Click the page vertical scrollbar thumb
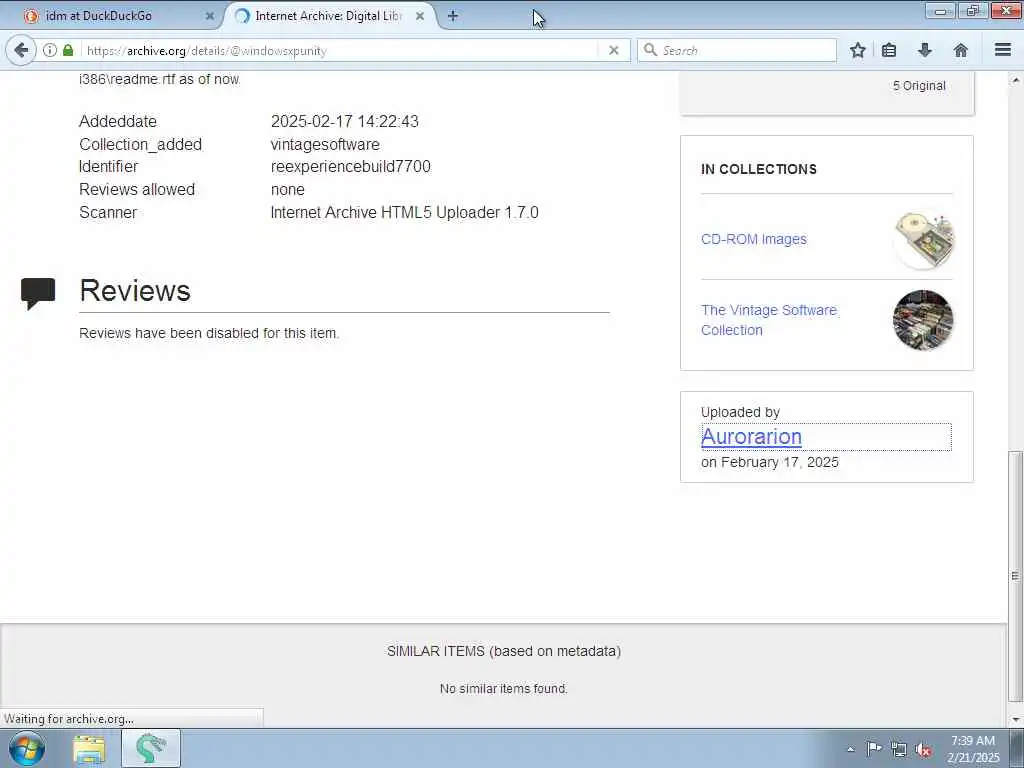The height and width of the screenshot is (768, 1024). click(1015, 576)
